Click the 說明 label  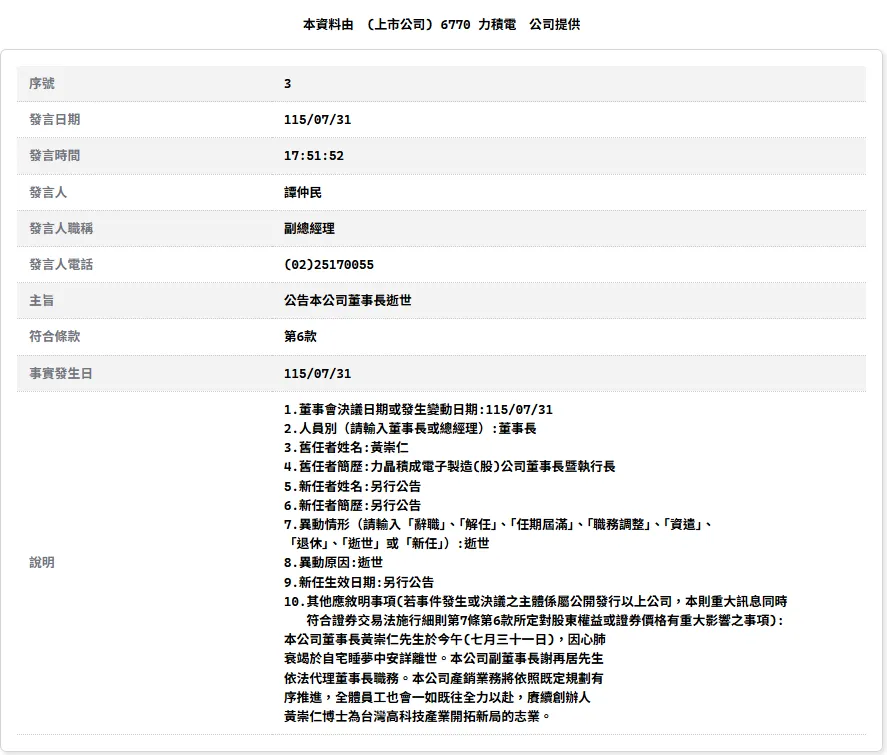(42, 563)
